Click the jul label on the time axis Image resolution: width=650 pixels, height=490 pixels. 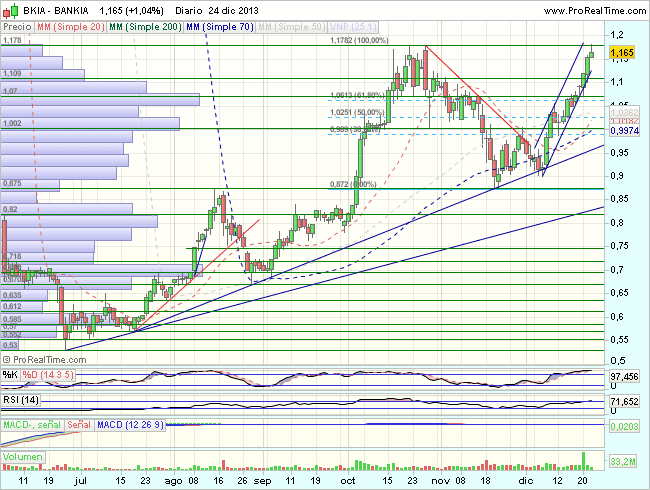pyautogui.click(x=80, y=481)
